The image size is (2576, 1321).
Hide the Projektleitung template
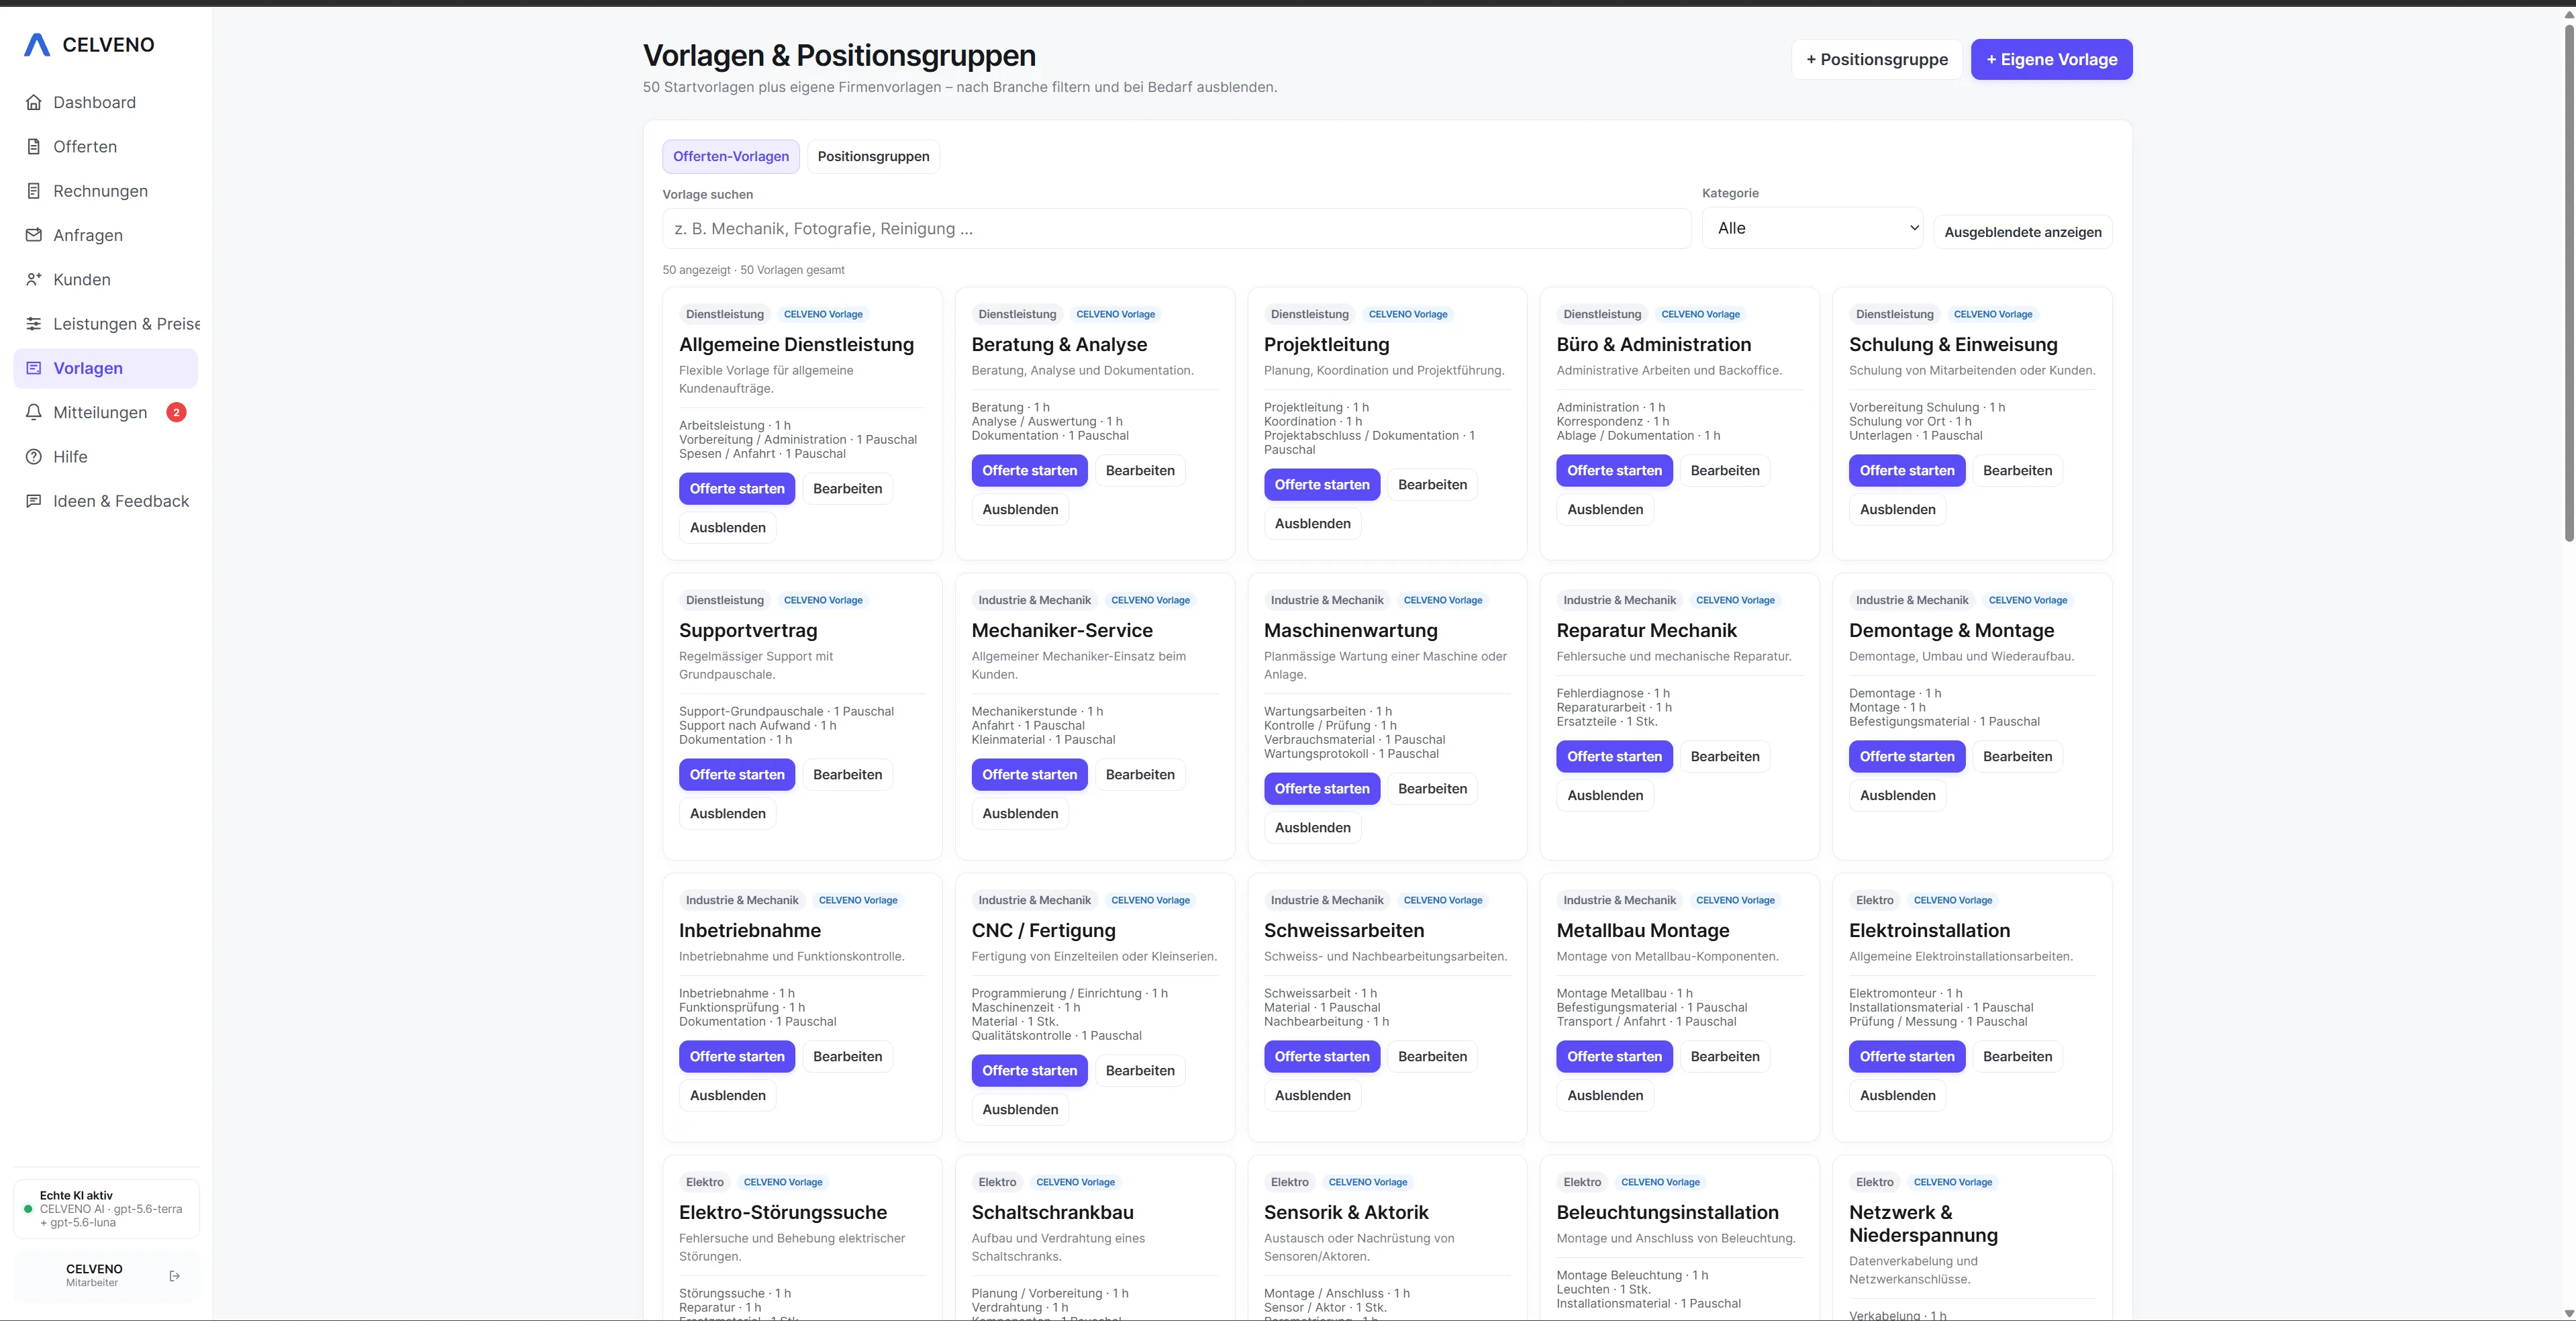click(x=1312, y=524)
